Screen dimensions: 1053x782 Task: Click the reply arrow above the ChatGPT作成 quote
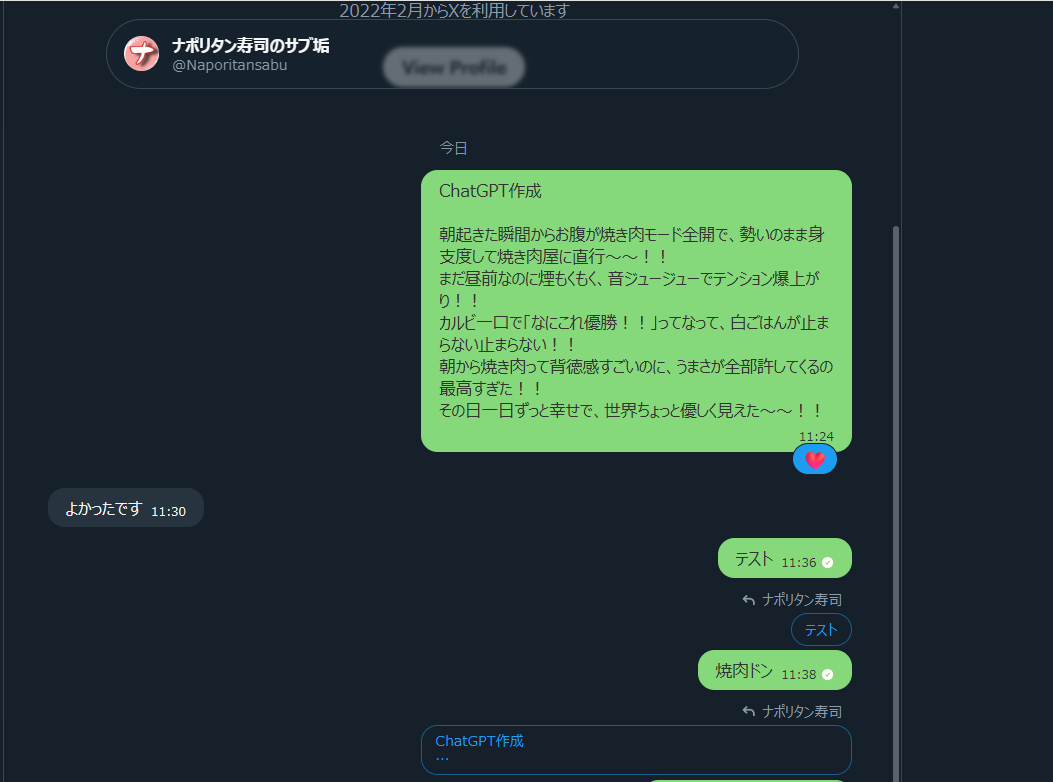(749, 711)
